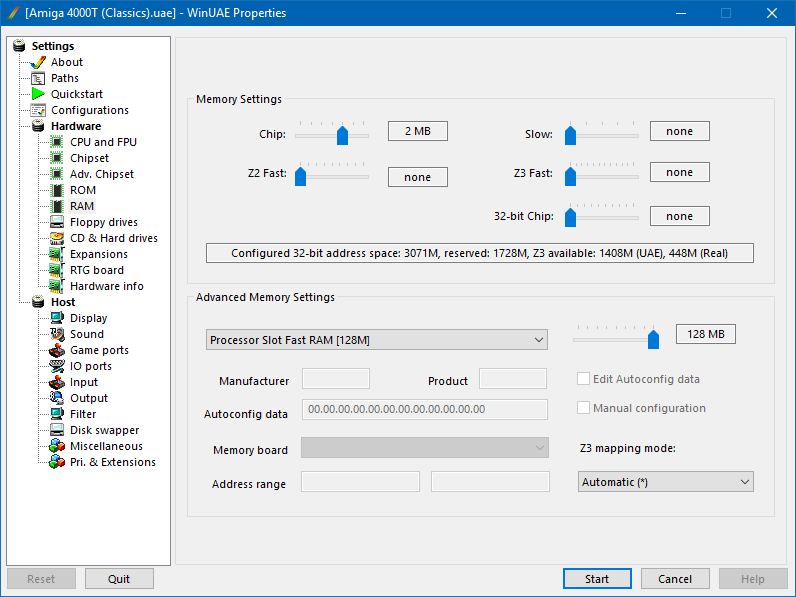The image size is (796, 597).
Task: Open the Processor Slot Fast RAM dropdown
Action: click(376, 340)
